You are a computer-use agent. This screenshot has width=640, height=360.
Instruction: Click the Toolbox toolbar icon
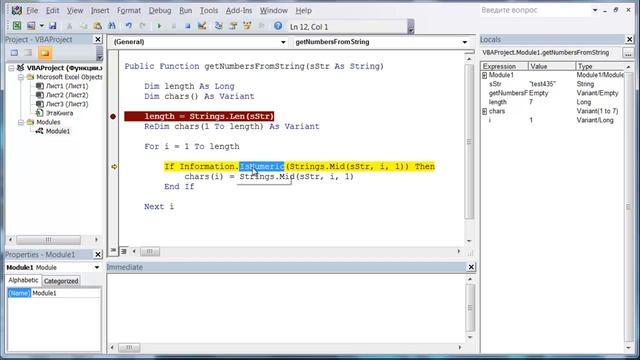coord(261,26)
